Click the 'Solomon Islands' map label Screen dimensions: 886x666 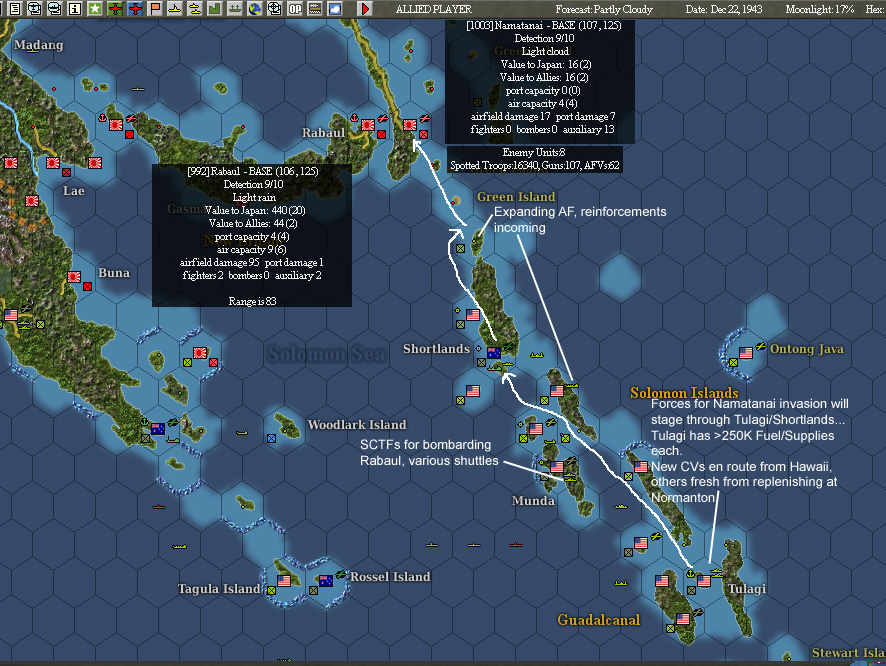684,392
